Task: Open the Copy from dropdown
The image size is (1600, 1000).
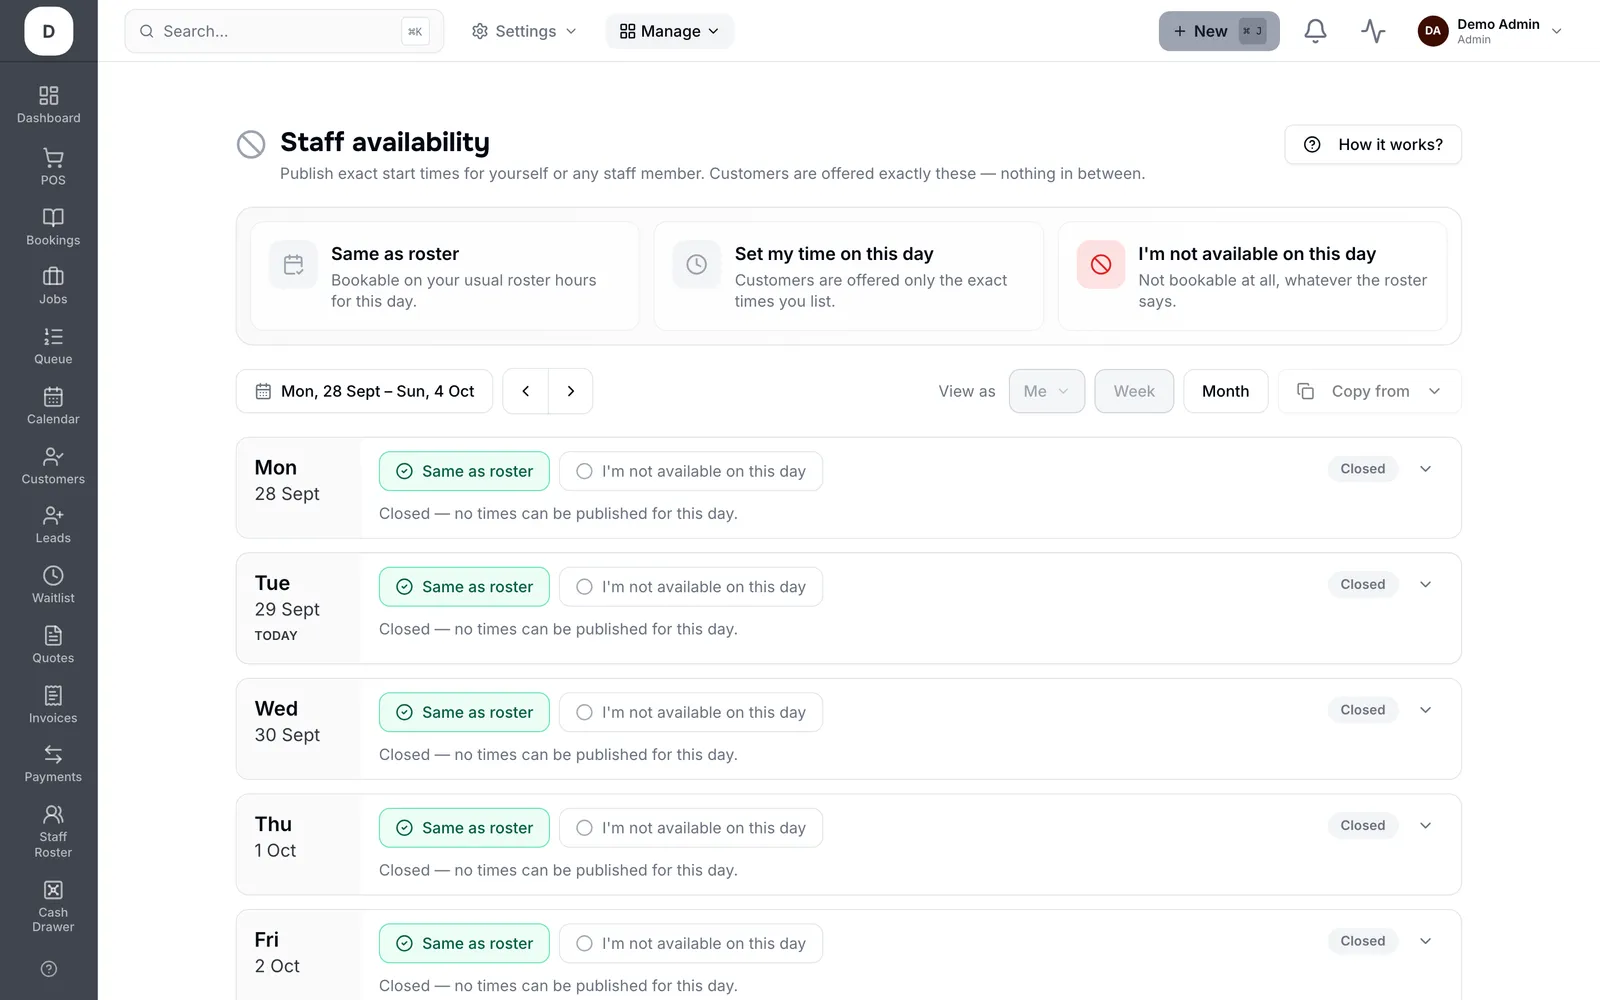Action: [1369, 391]
